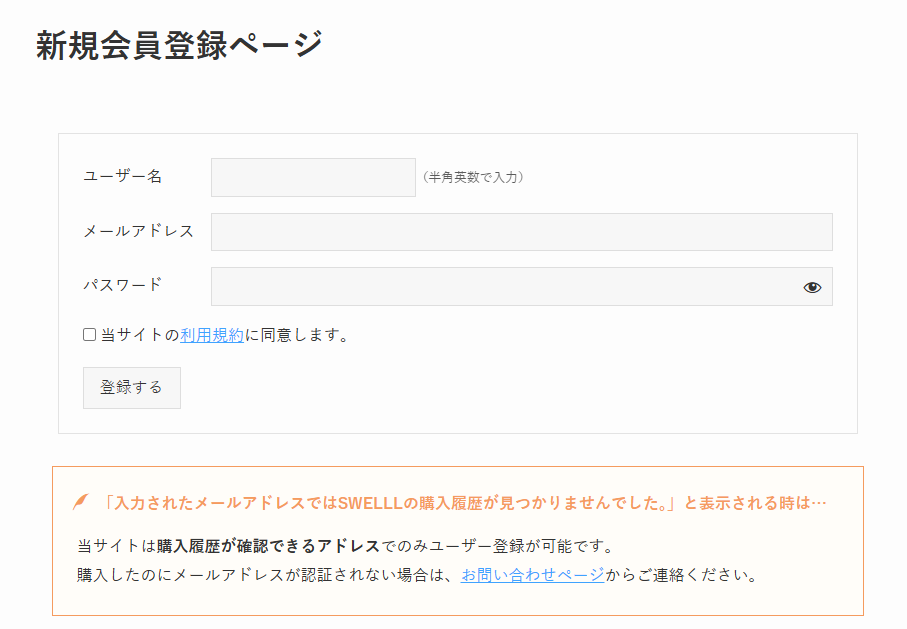907x629 pixels.
Task: Open the お問い合わせページ link
Action: pyautogui.click(x=532, y=575)
